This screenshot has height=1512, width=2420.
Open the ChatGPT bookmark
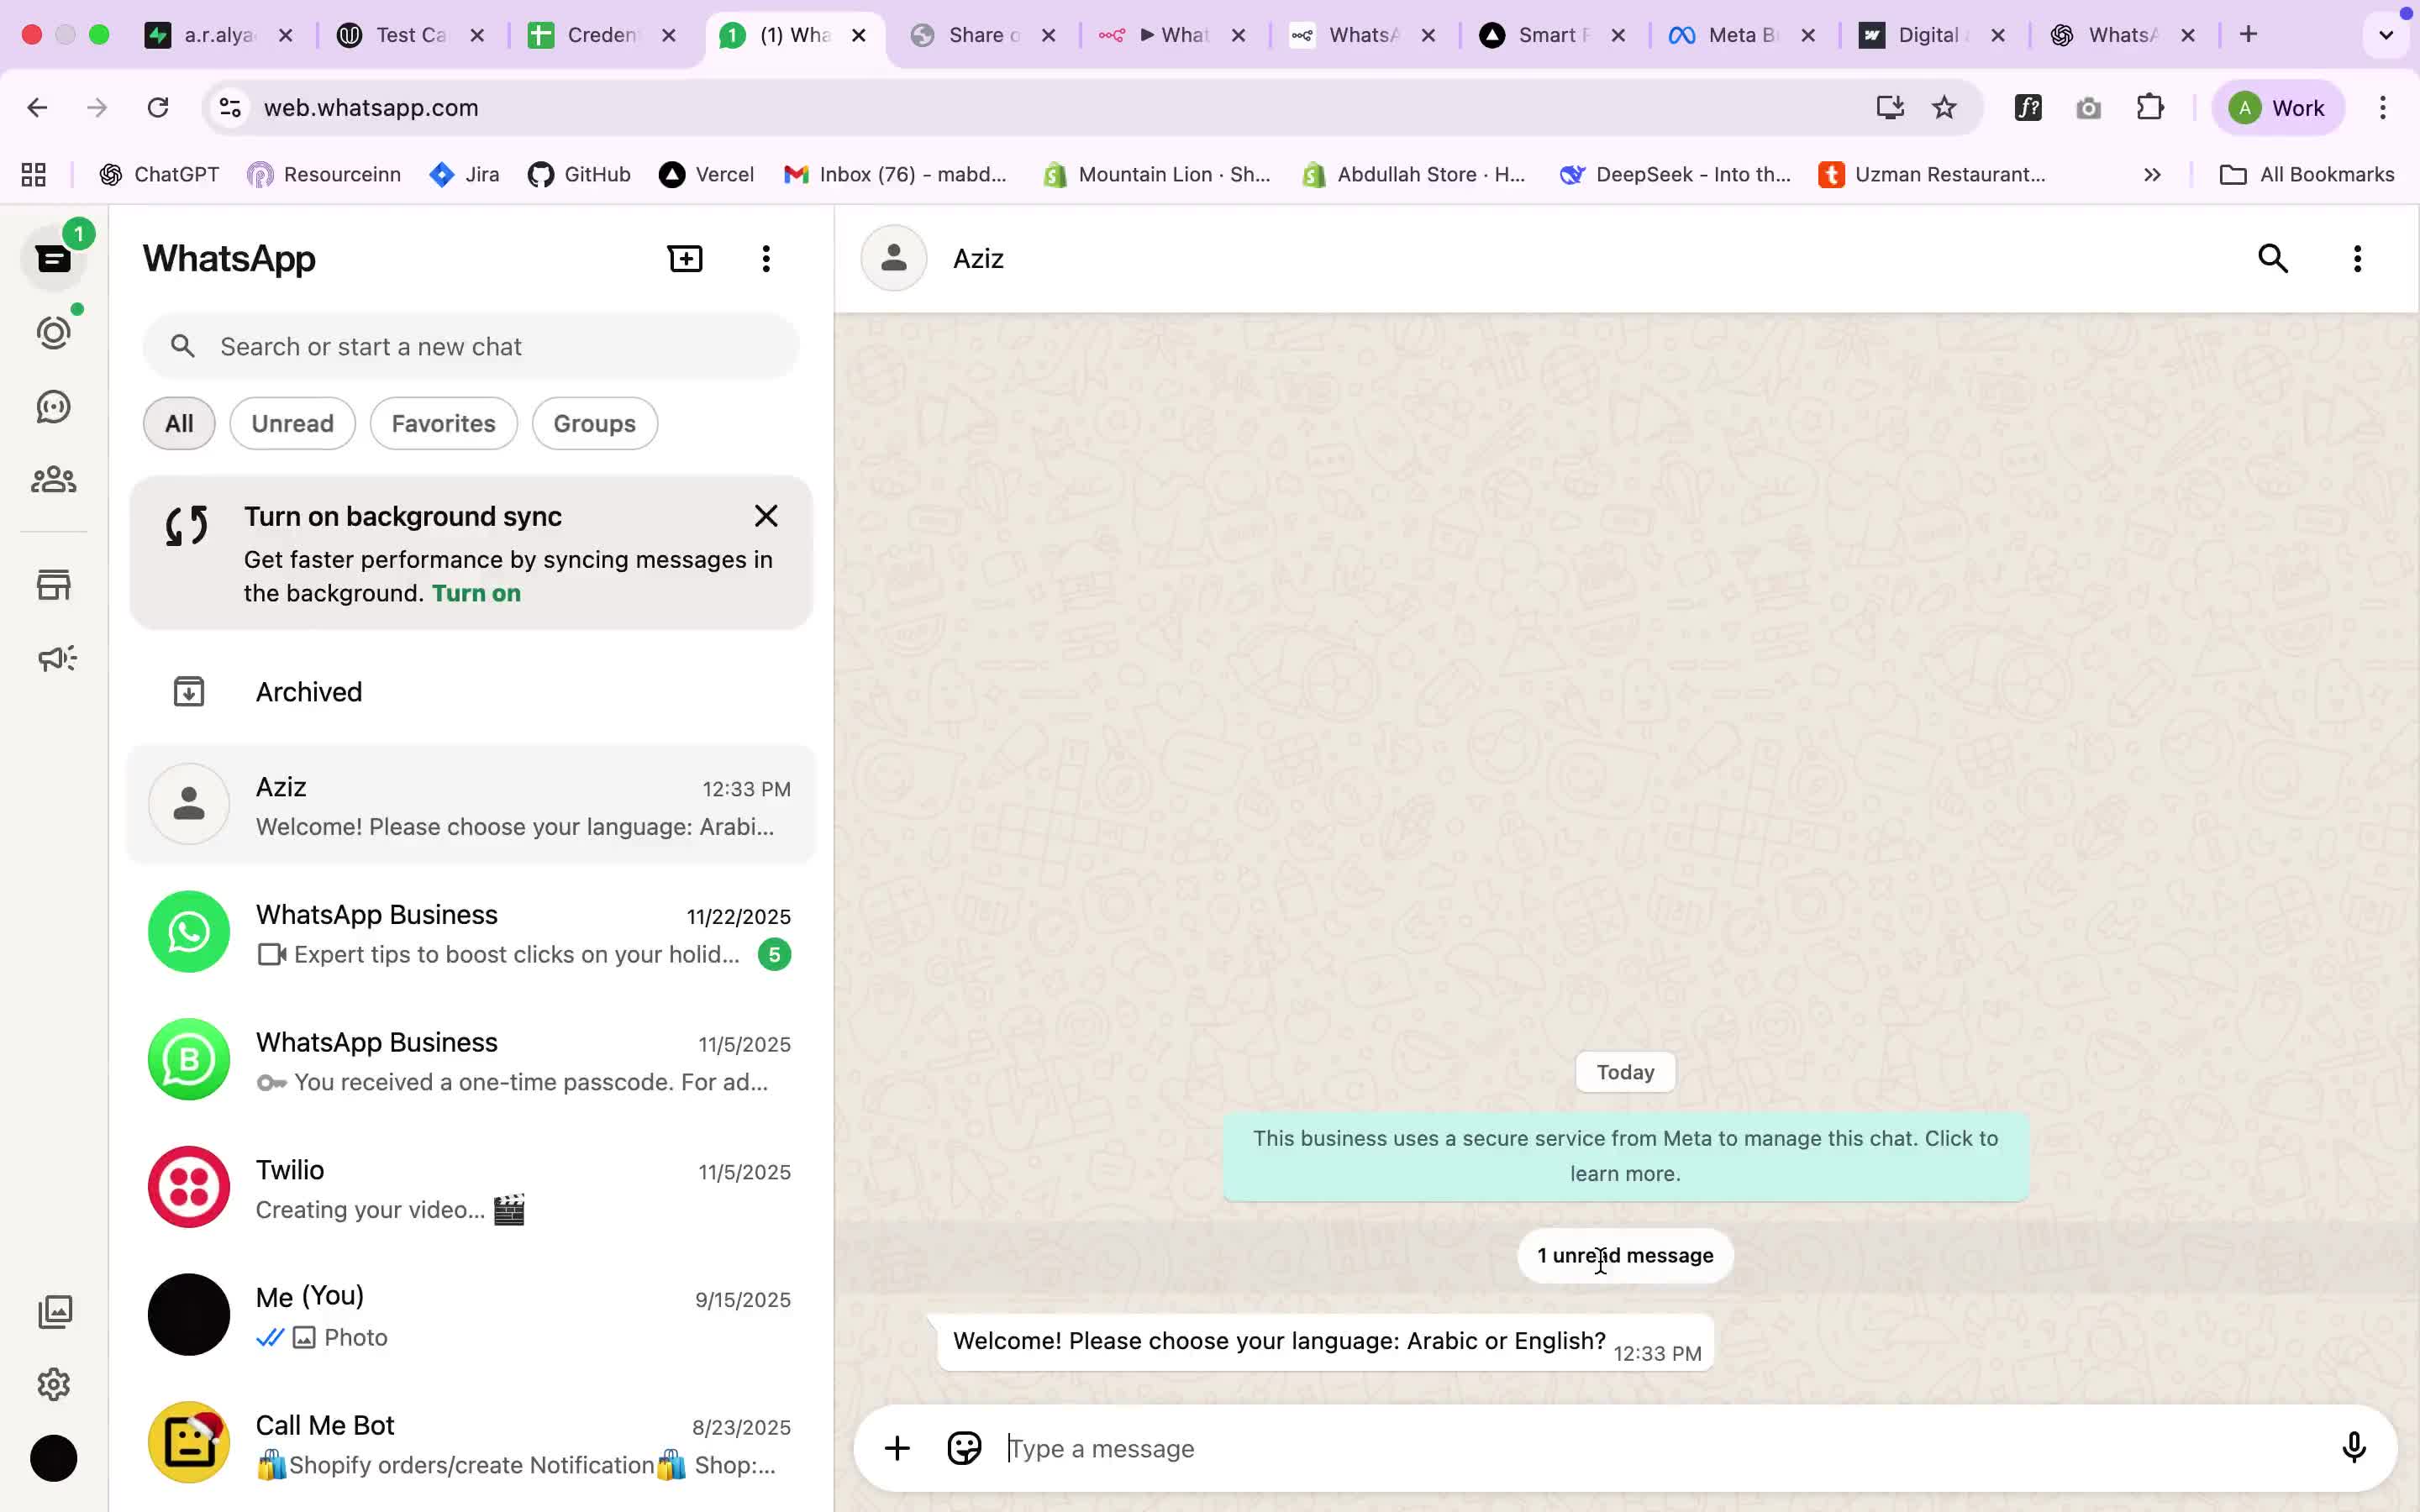click(159, 174)
